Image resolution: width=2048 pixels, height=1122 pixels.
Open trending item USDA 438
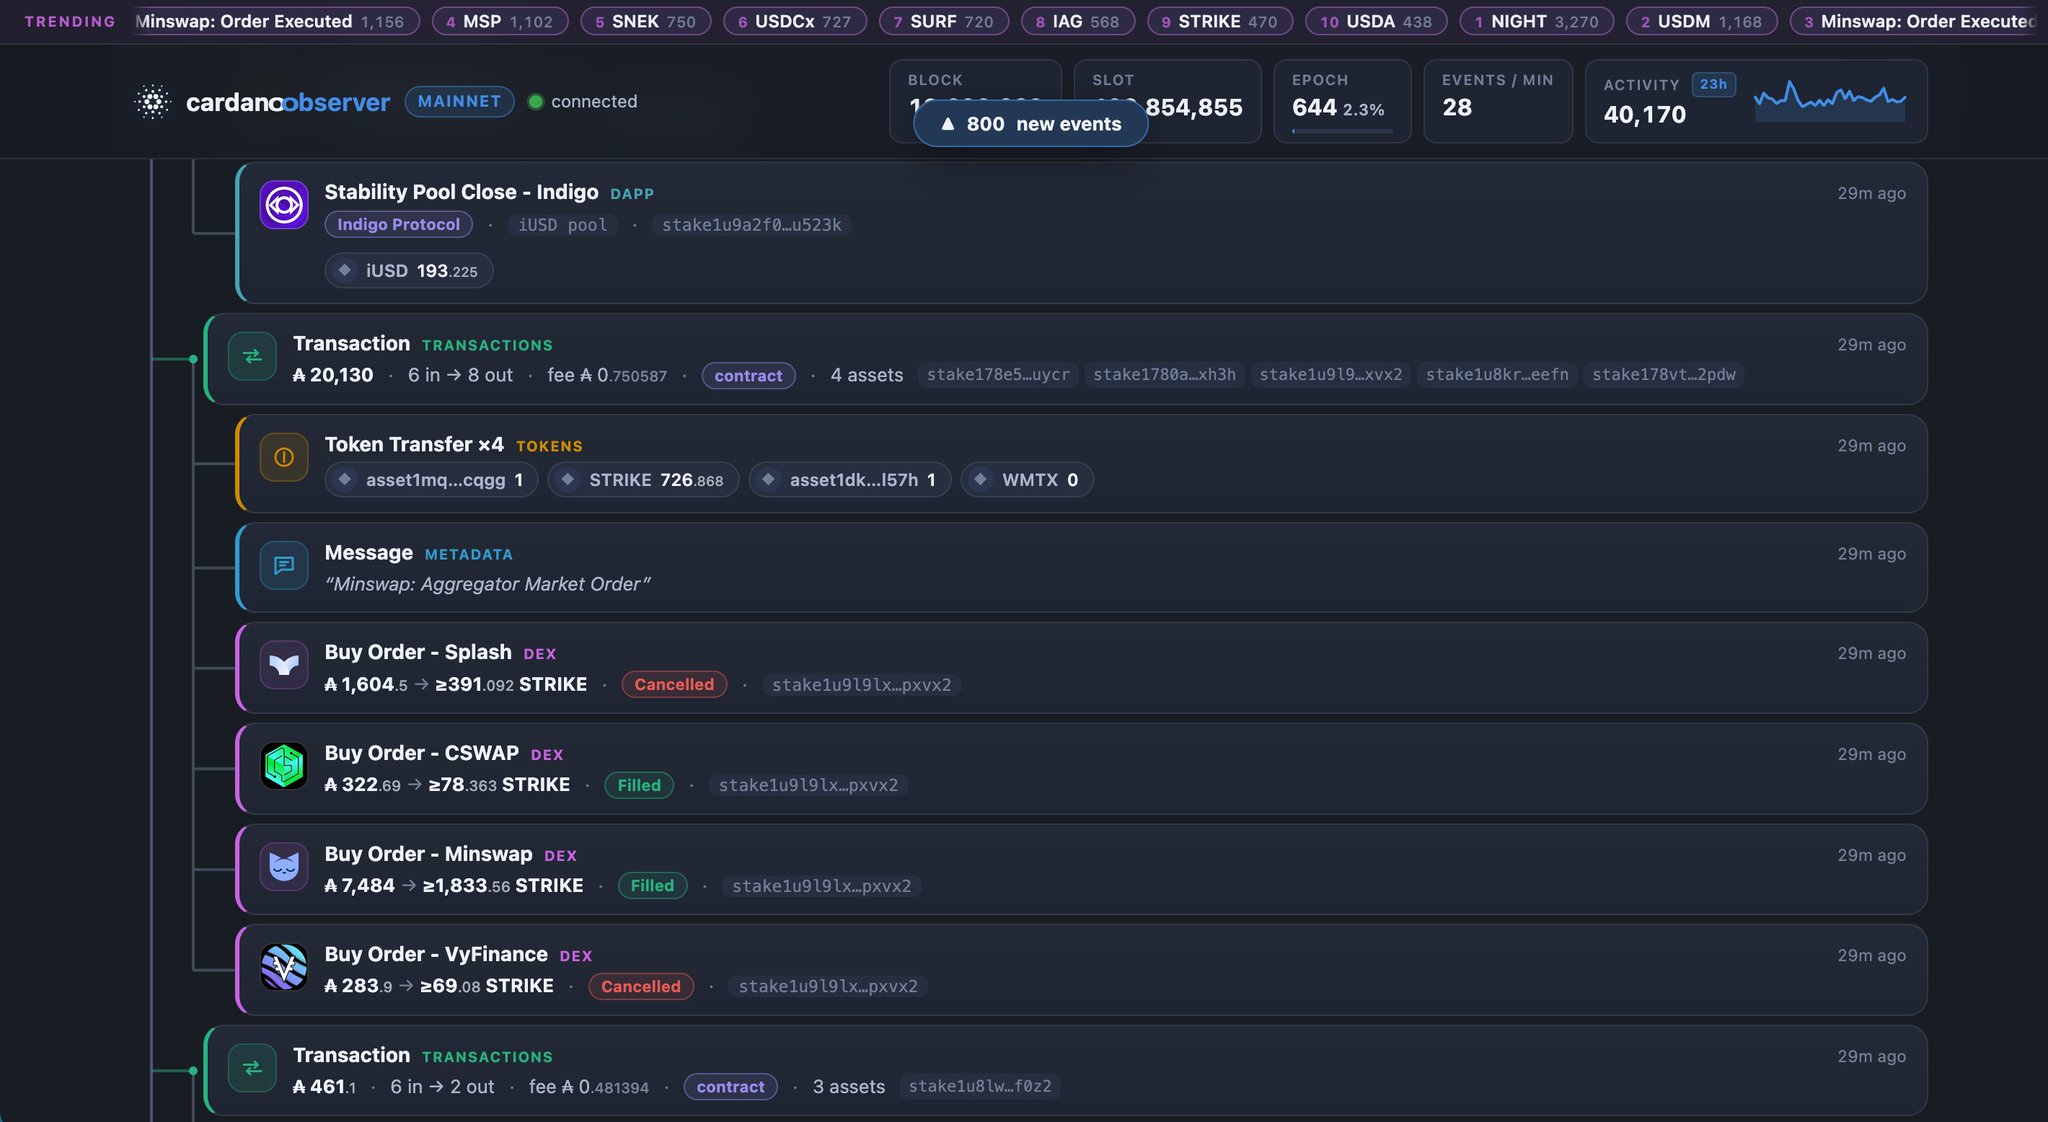click(1376, 21)
